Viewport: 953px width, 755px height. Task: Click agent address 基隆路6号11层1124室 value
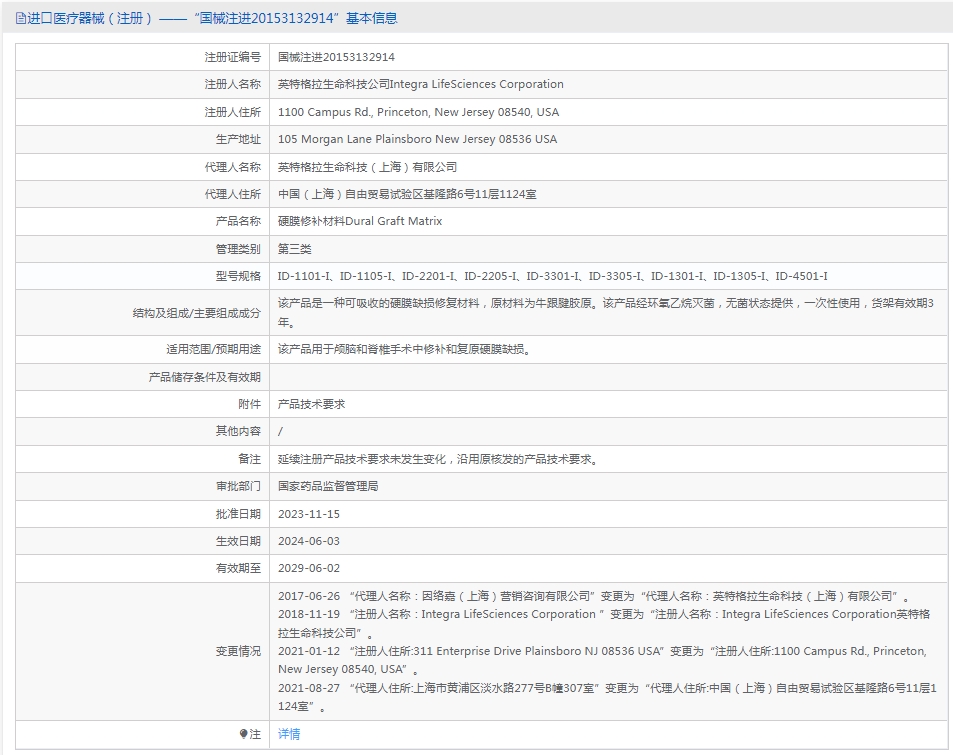click(407, 195)
